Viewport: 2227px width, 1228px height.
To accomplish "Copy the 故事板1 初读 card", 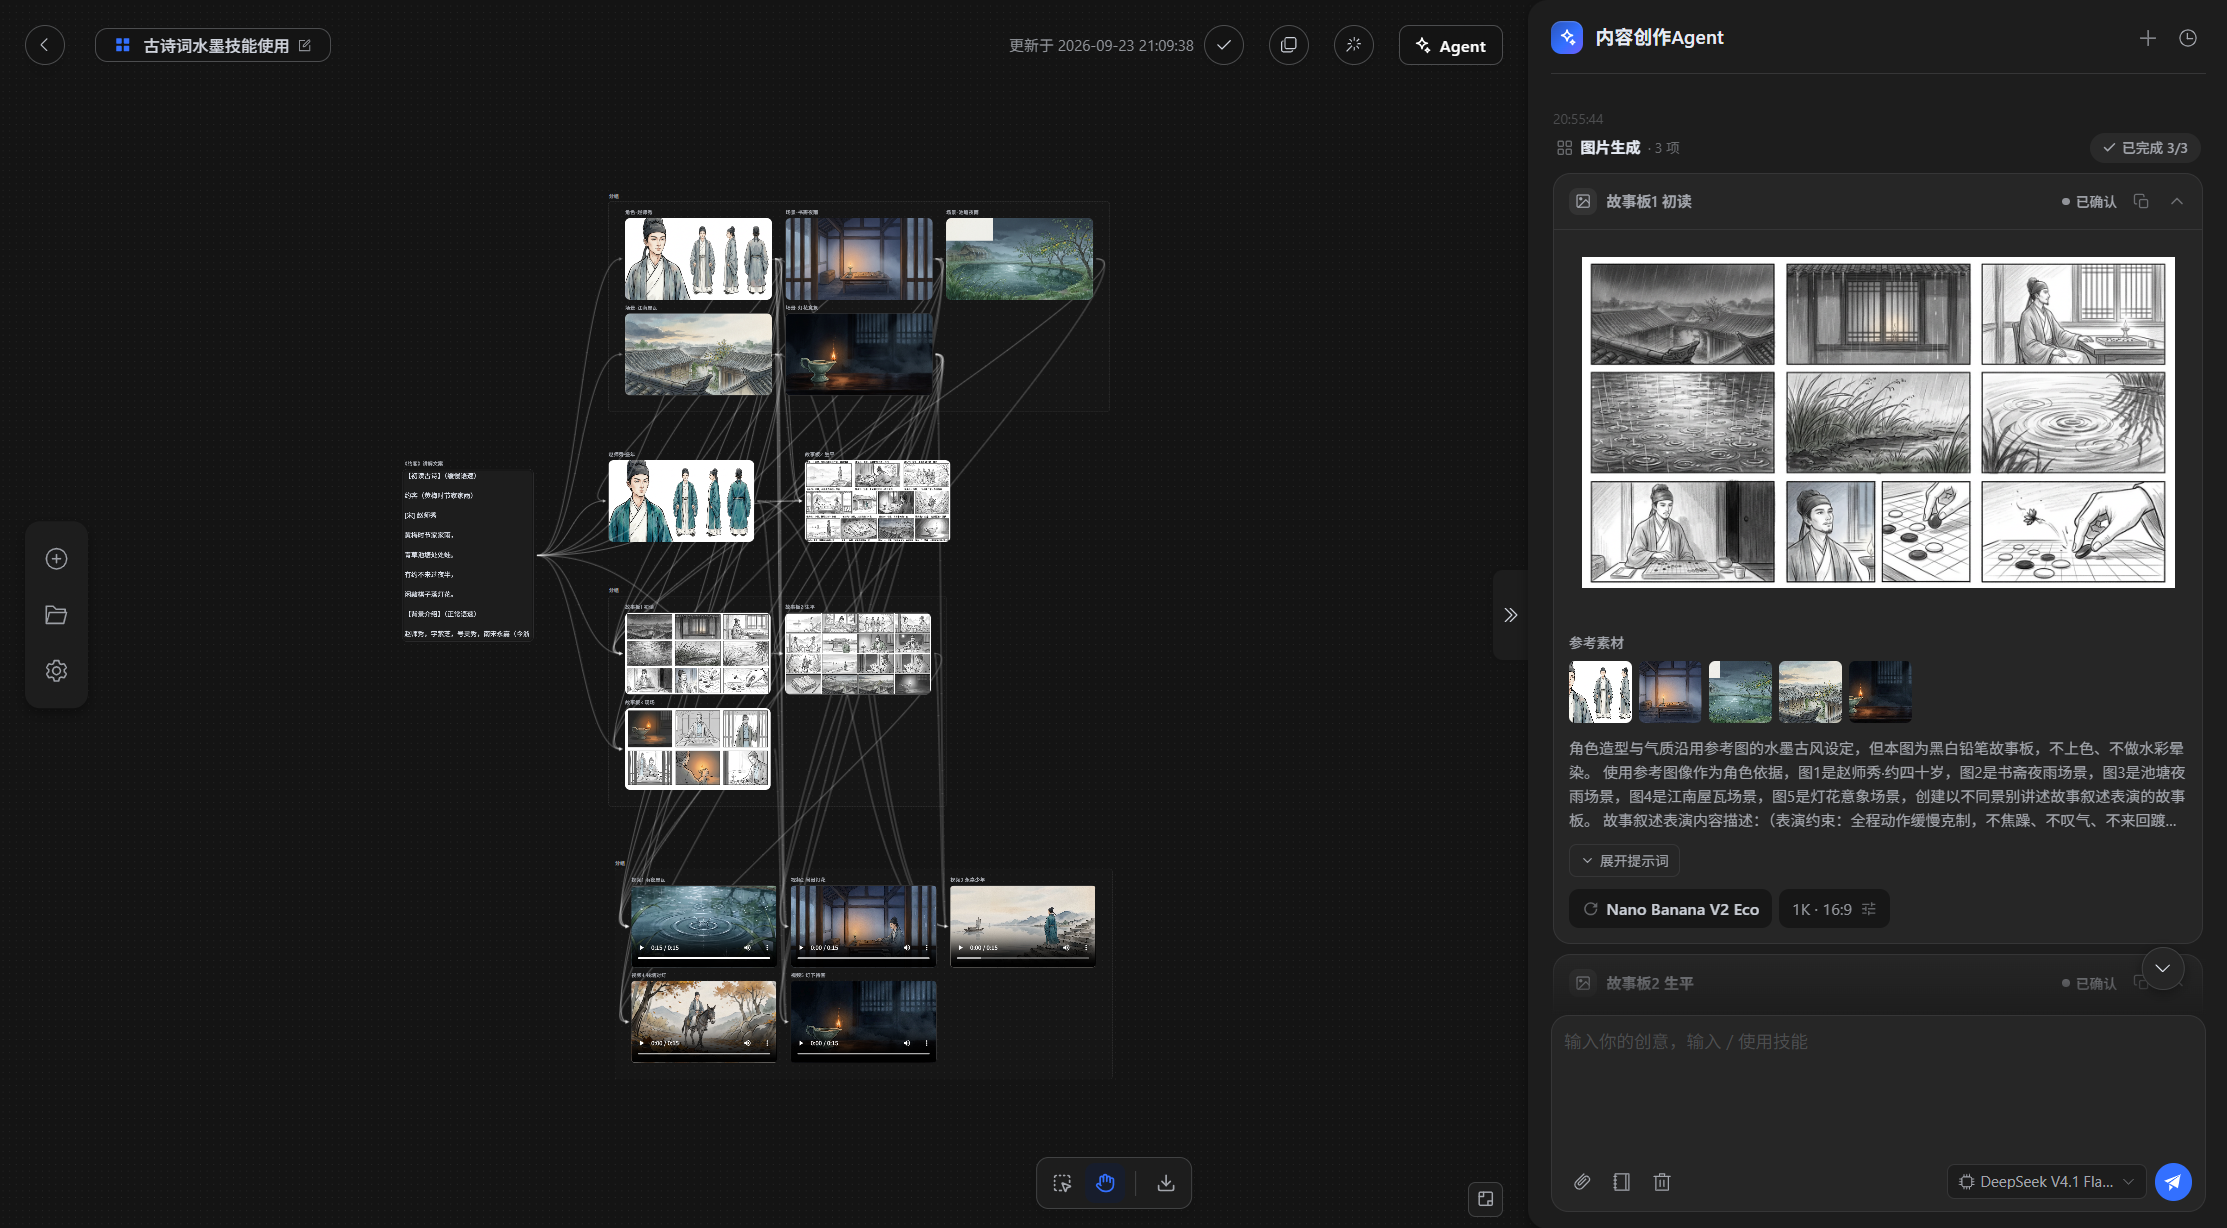I will 2141,201.
